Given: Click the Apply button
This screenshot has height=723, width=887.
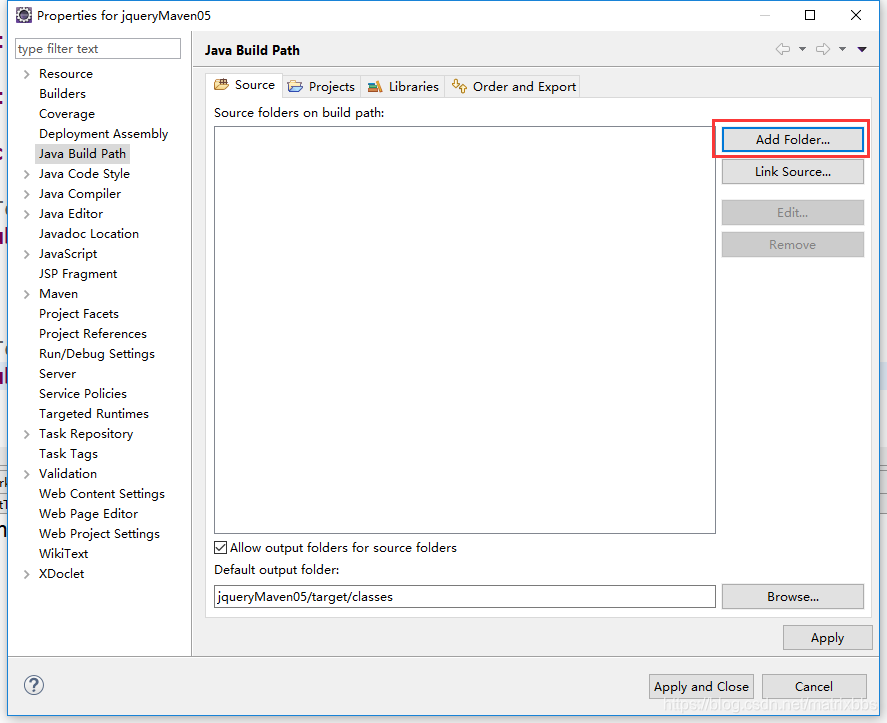Looking at the screenshot, I should 827,638.
